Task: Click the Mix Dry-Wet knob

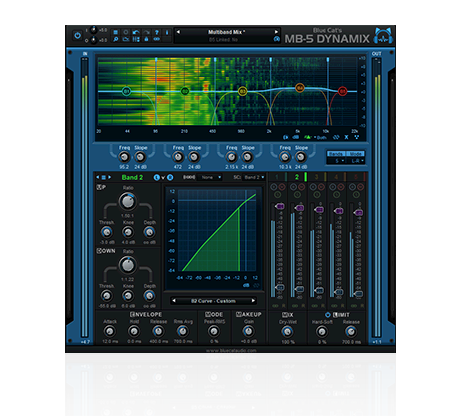Action: (x=287, y=331)
